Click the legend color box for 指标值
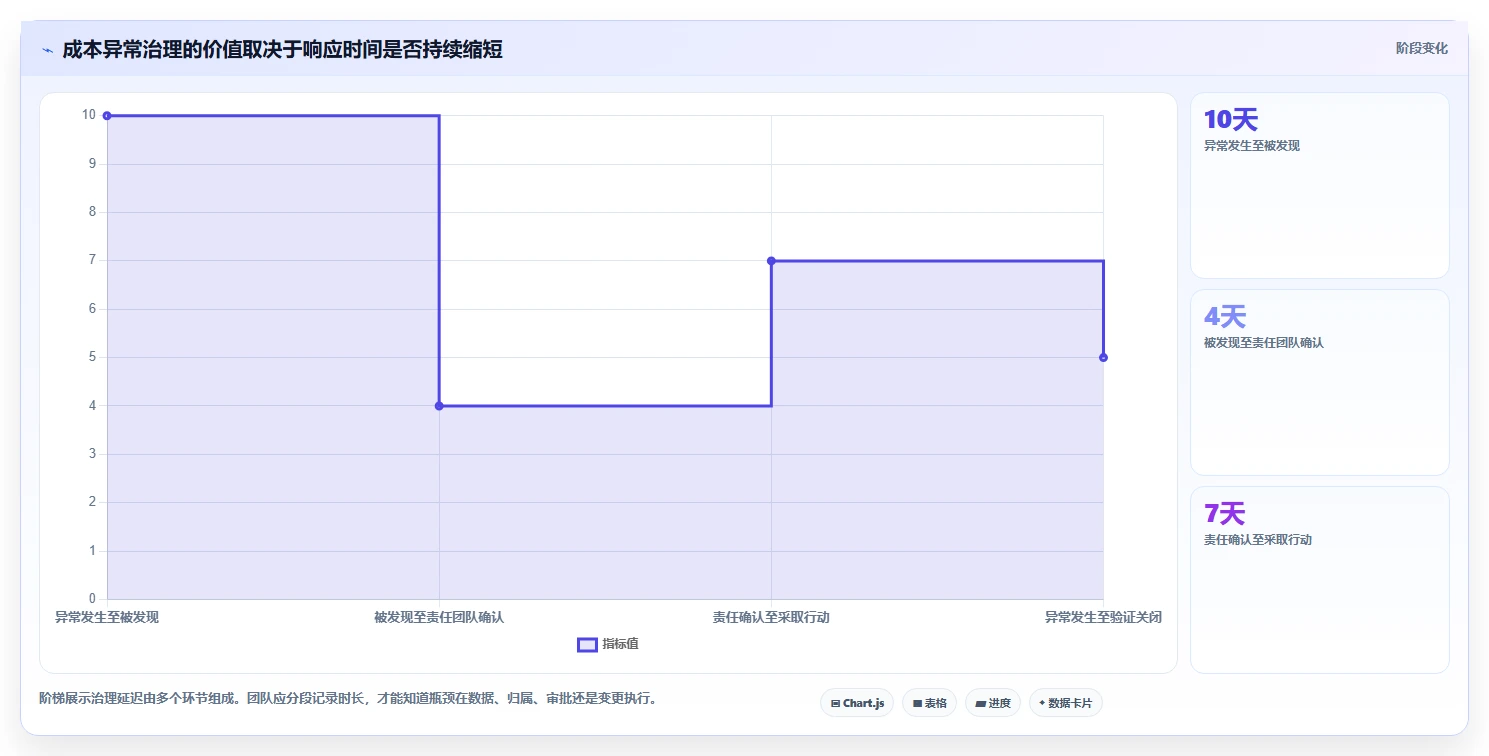 tap(587, 645)
